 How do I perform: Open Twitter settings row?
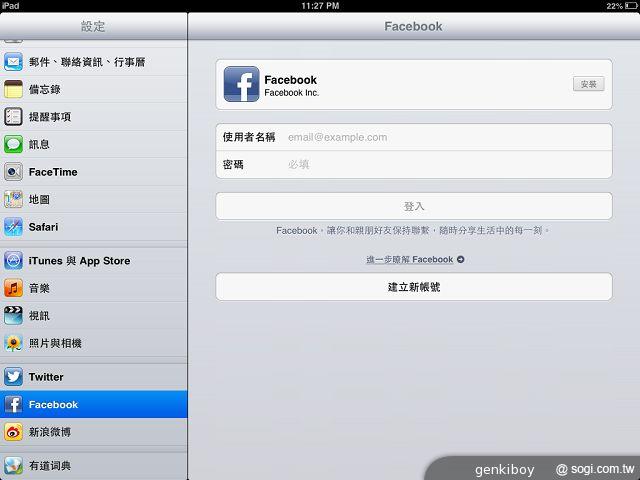tap(93, 377)
